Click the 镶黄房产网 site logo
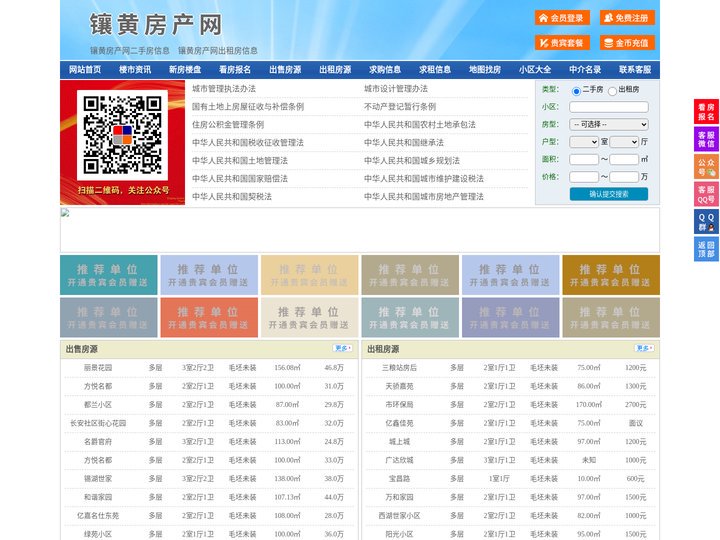This screenshot has width=720, height=540. [156, 25]
